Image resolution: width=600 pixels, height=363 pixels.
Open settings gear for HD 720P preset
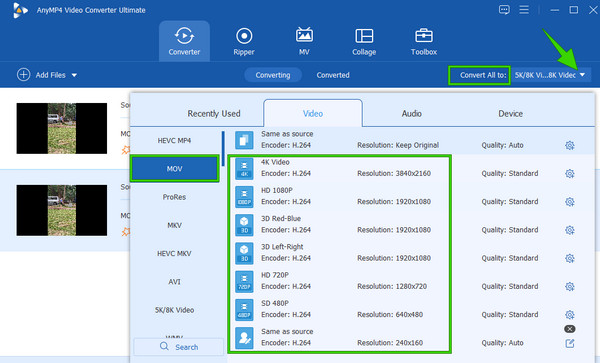click(x=570, y=286)
